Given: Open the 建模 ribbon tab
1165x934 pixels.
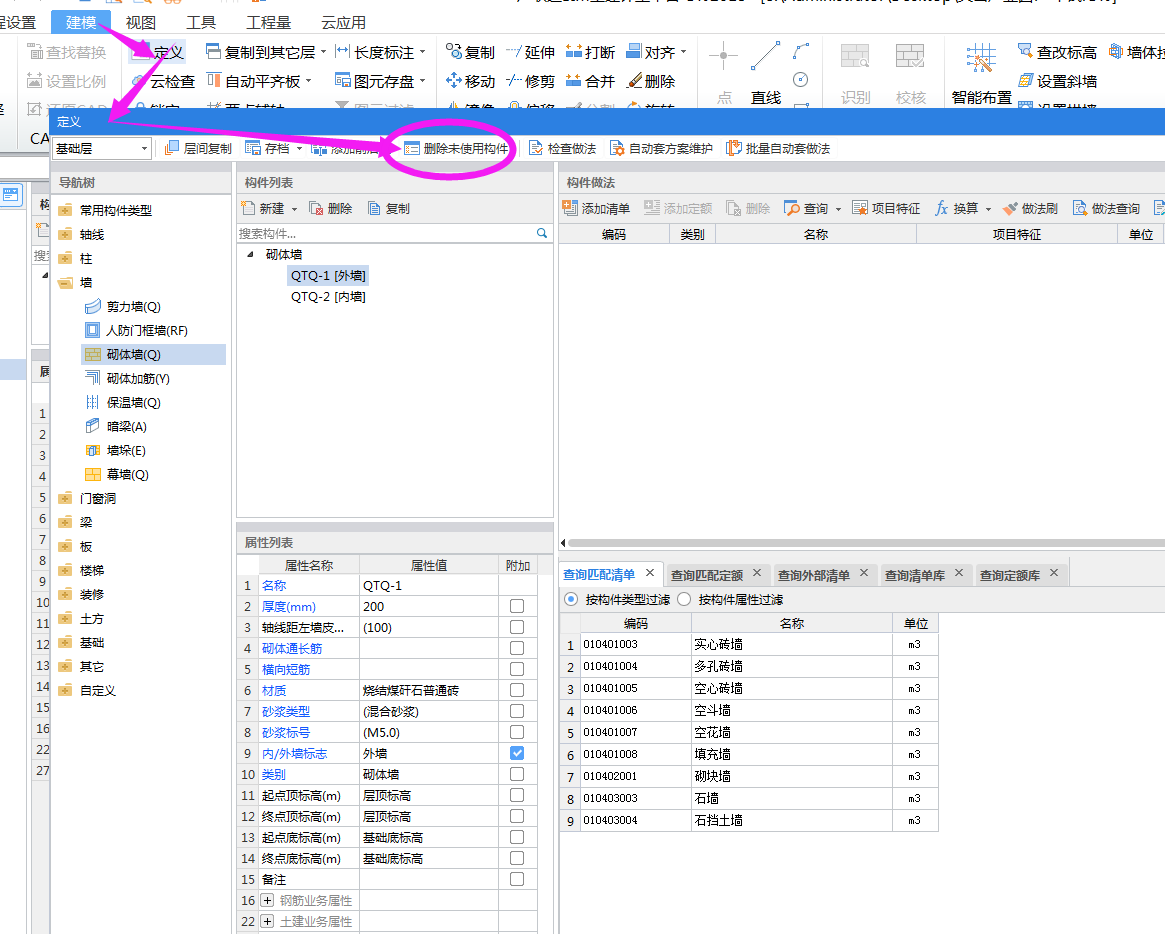Looking at the screenshot, I should coord(81,22).
